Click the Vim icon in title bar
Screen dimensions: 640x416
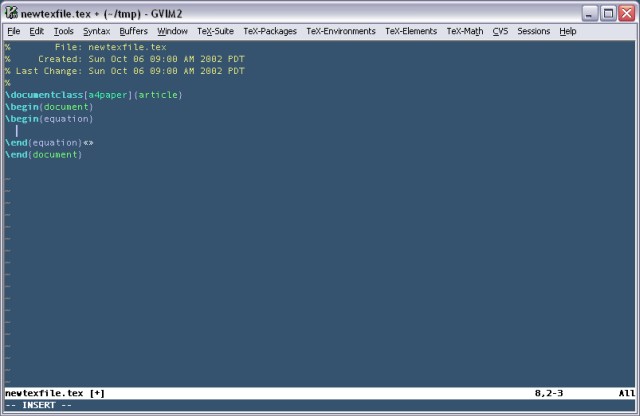pyautogui.click(x=12, y=12)
